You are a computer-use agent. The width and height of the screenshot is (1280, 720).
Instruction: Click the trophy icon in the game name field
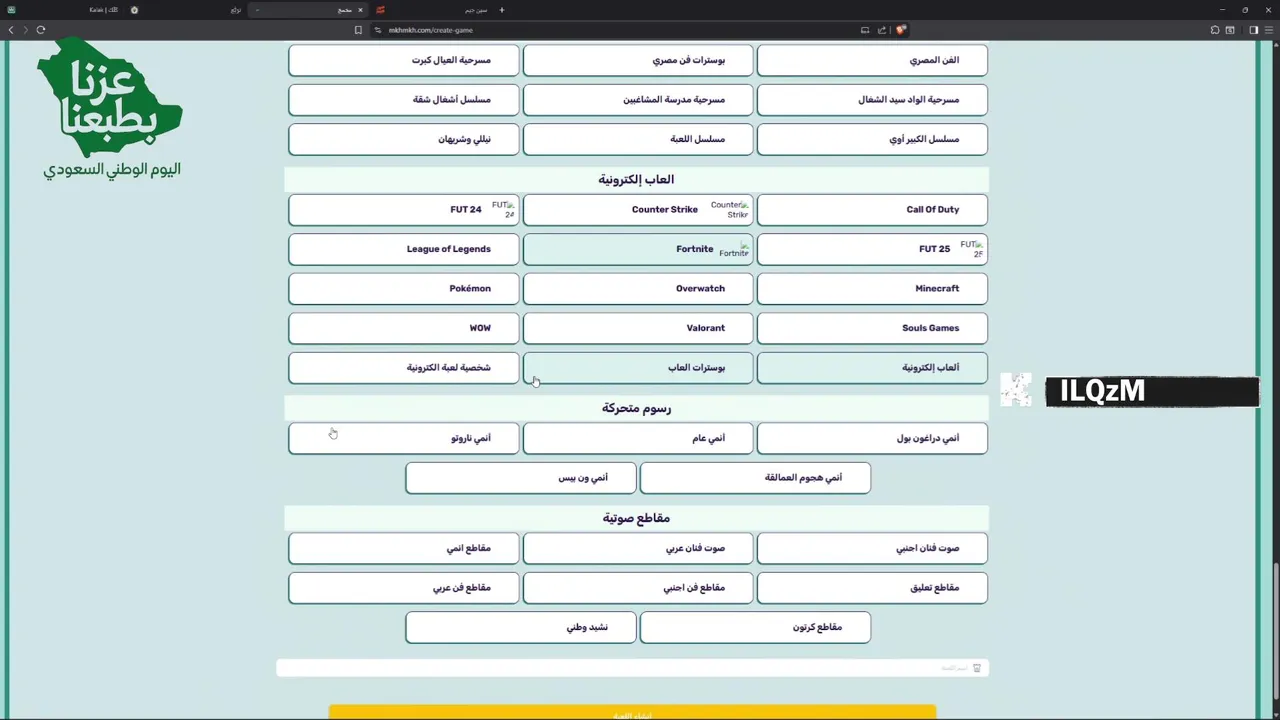coord(977,668)
